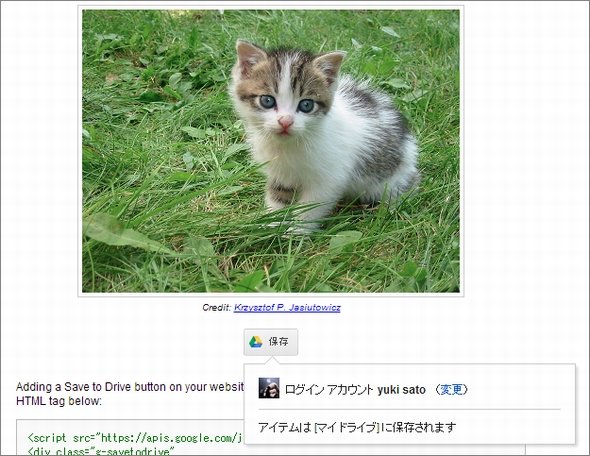The image size is (590, 456).
Task: Click the 'Credit:' label under the photo
Action: (217, 307)
